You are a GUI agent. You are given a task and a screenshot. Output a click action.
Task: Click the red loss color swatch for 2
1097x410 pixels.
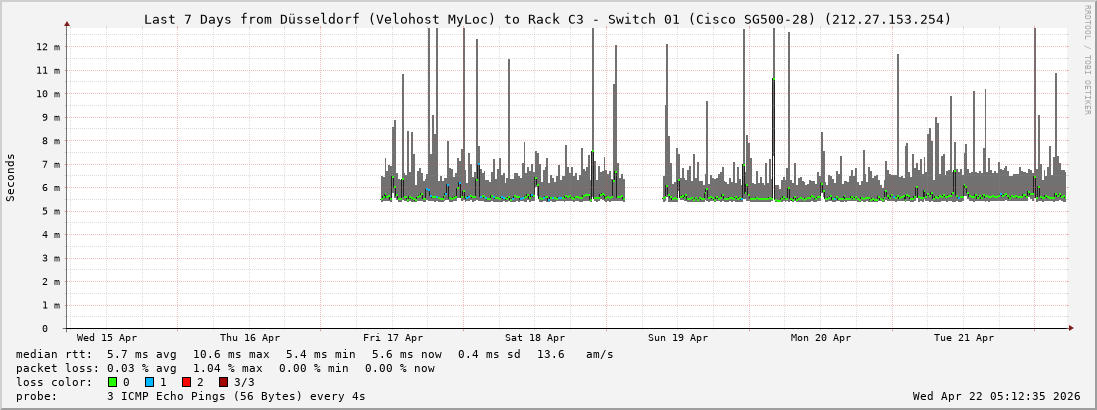coord(186,382)
